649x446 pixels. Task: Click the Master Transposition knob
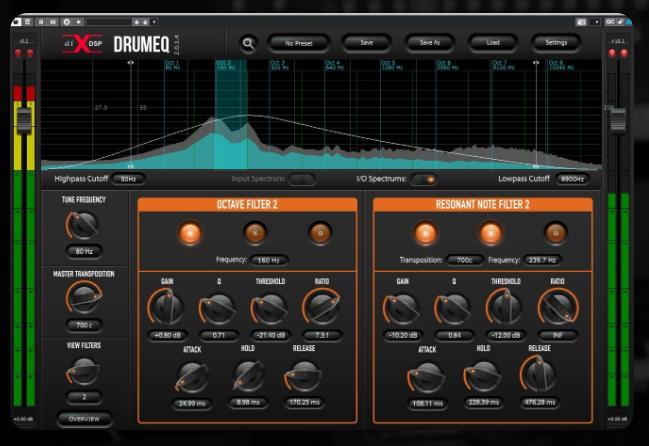(84, 297)
